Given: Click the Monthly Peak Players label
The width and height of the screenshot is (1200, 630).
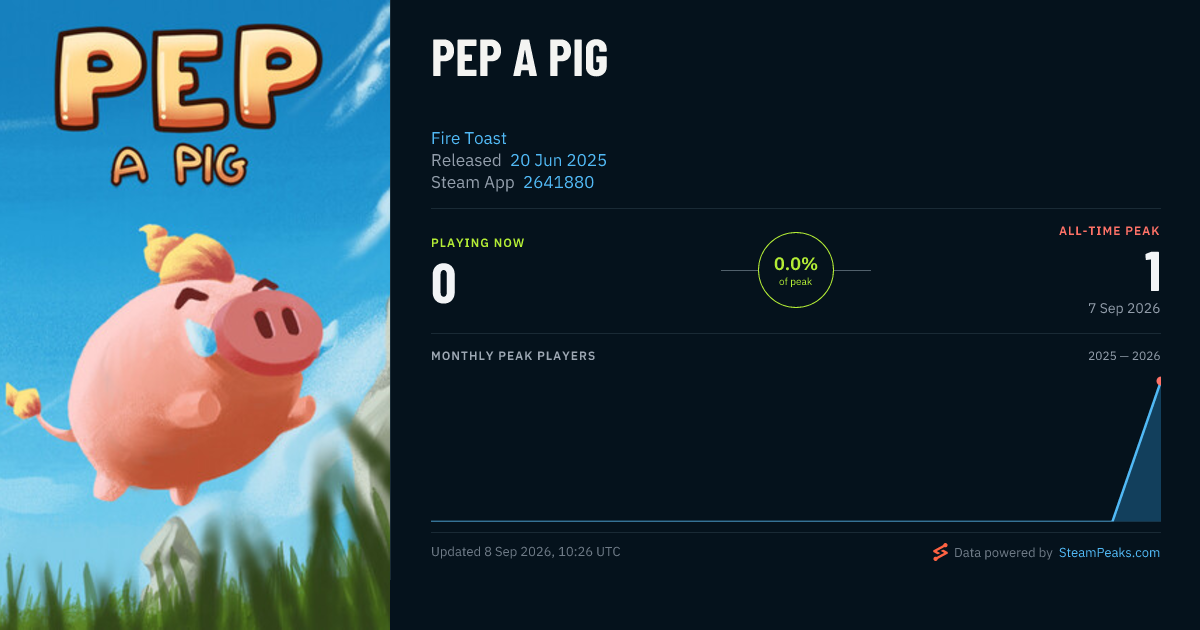Looking at the screenshot, I should [x=513, y=356].
